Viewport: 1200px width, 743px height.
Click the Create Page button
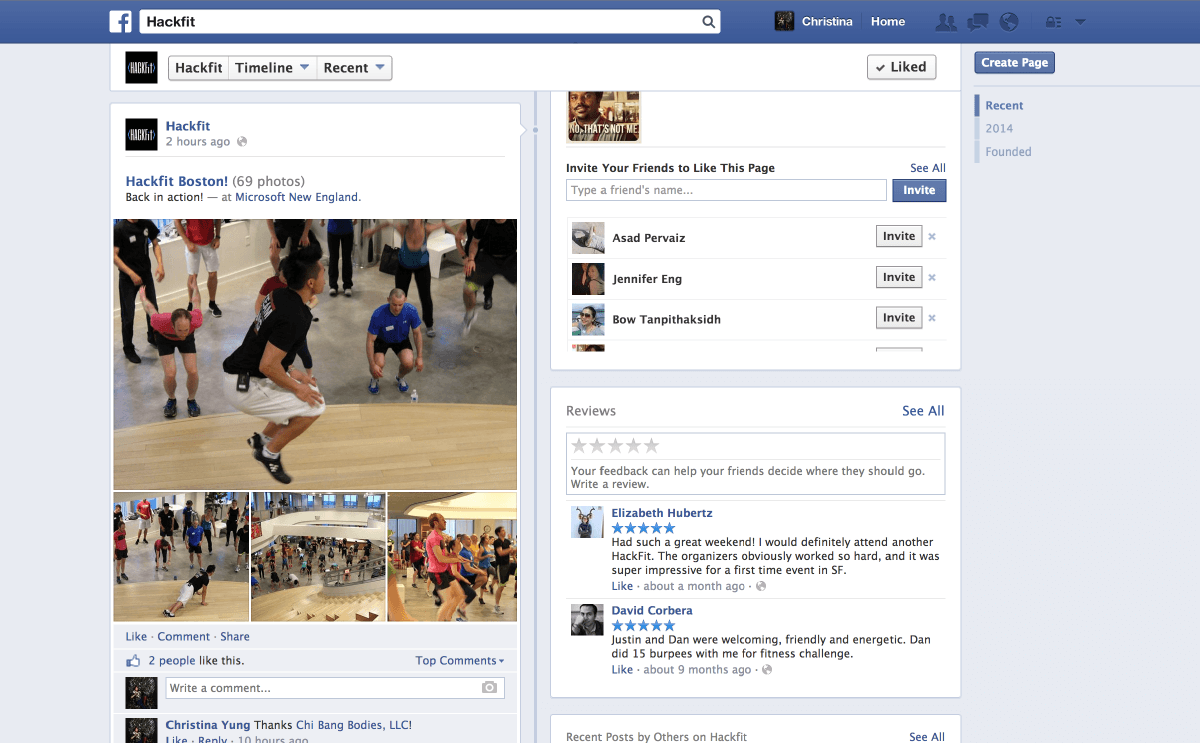pos(1014,63)
